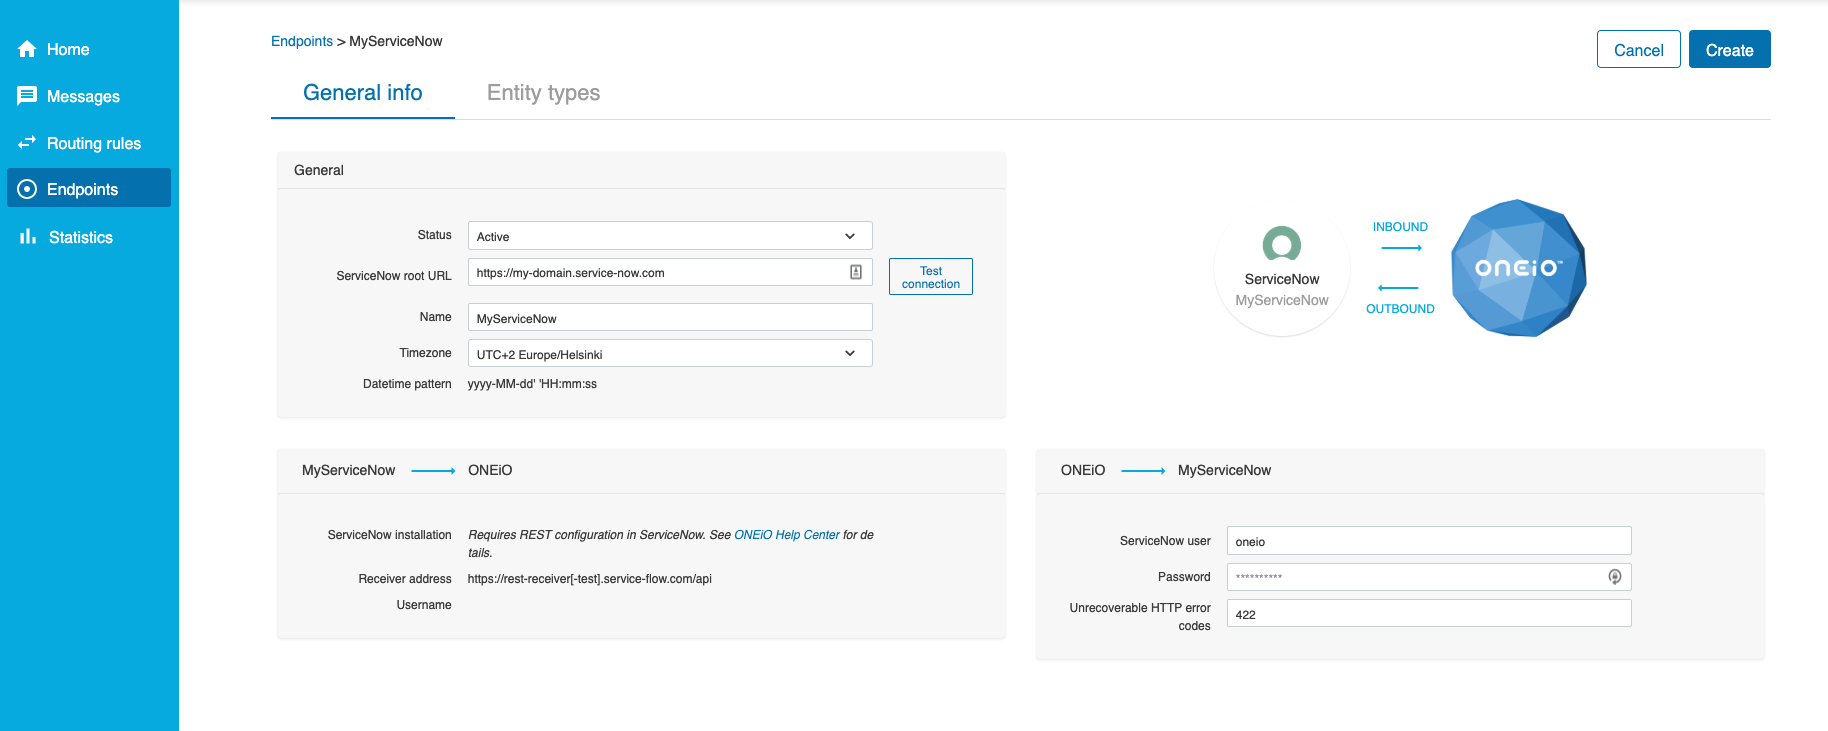
Task: Open the Status dropdown
Action: point(670,236)
